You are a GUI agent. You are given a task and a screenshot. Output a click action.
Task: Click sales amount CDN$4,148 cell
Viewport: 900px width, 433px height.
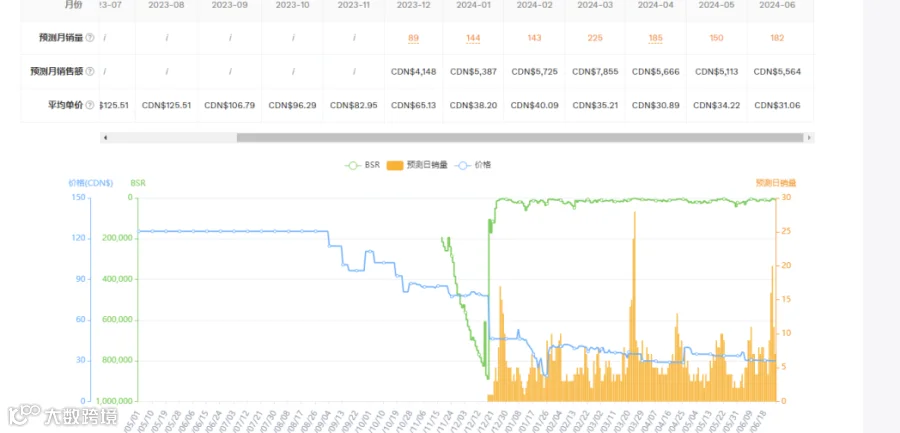[x=413, y=72]
